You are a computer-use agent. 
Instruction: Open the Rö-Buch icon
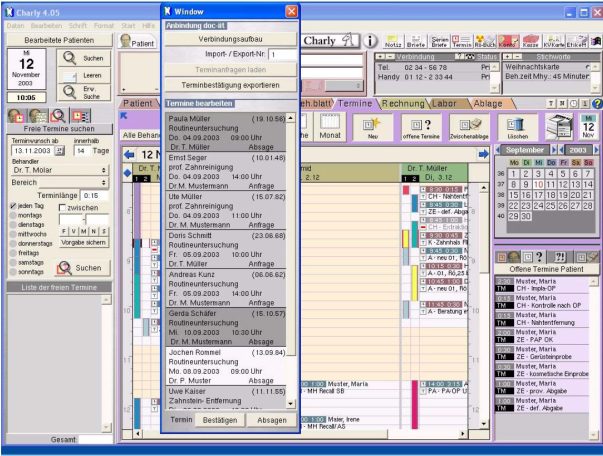click(x=485, y=41)
